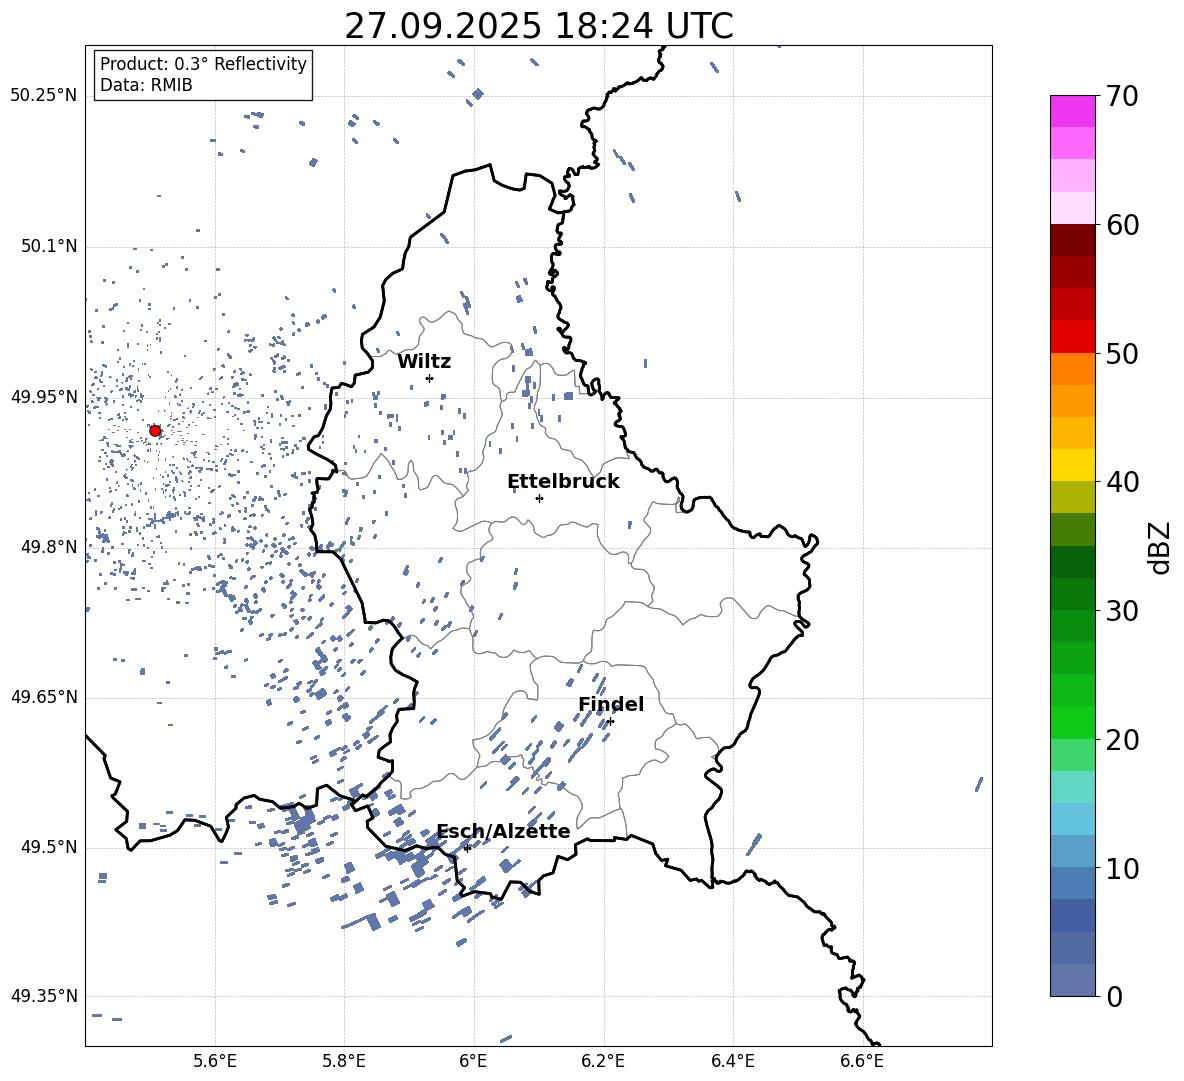
Task: Click the 50.1°N latitude label
Action: [x=49, y=246]
